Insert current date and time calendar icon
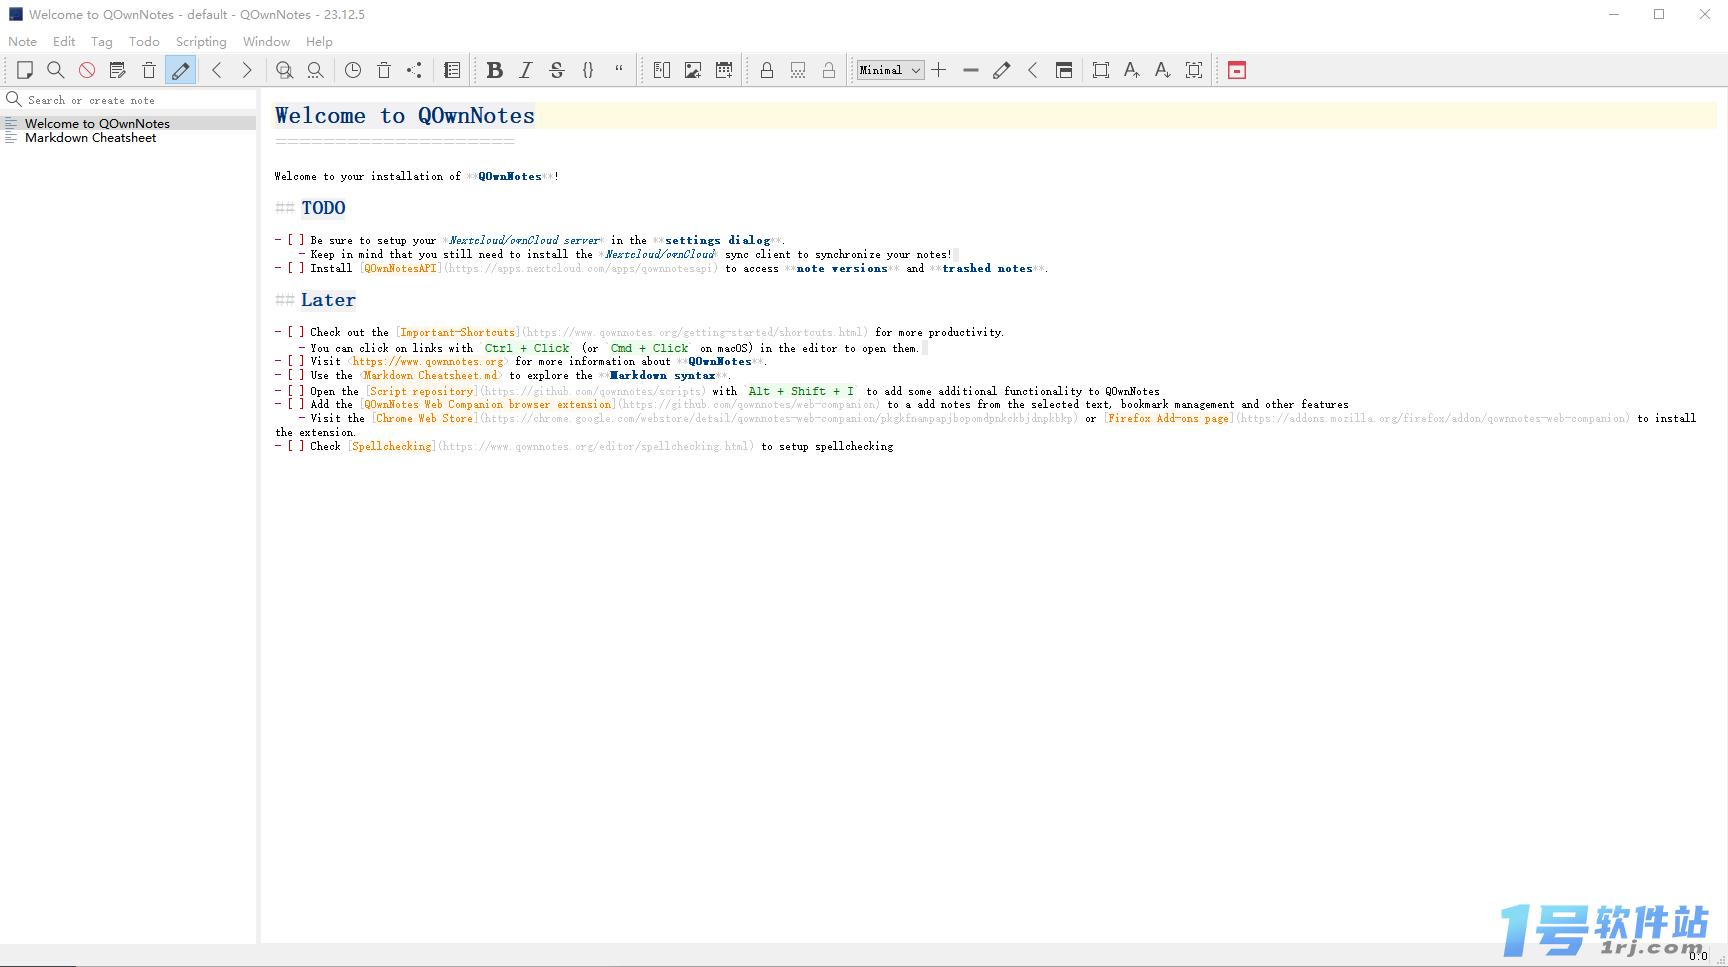Viewport: 1728px width, 967px height. [724, 70]
